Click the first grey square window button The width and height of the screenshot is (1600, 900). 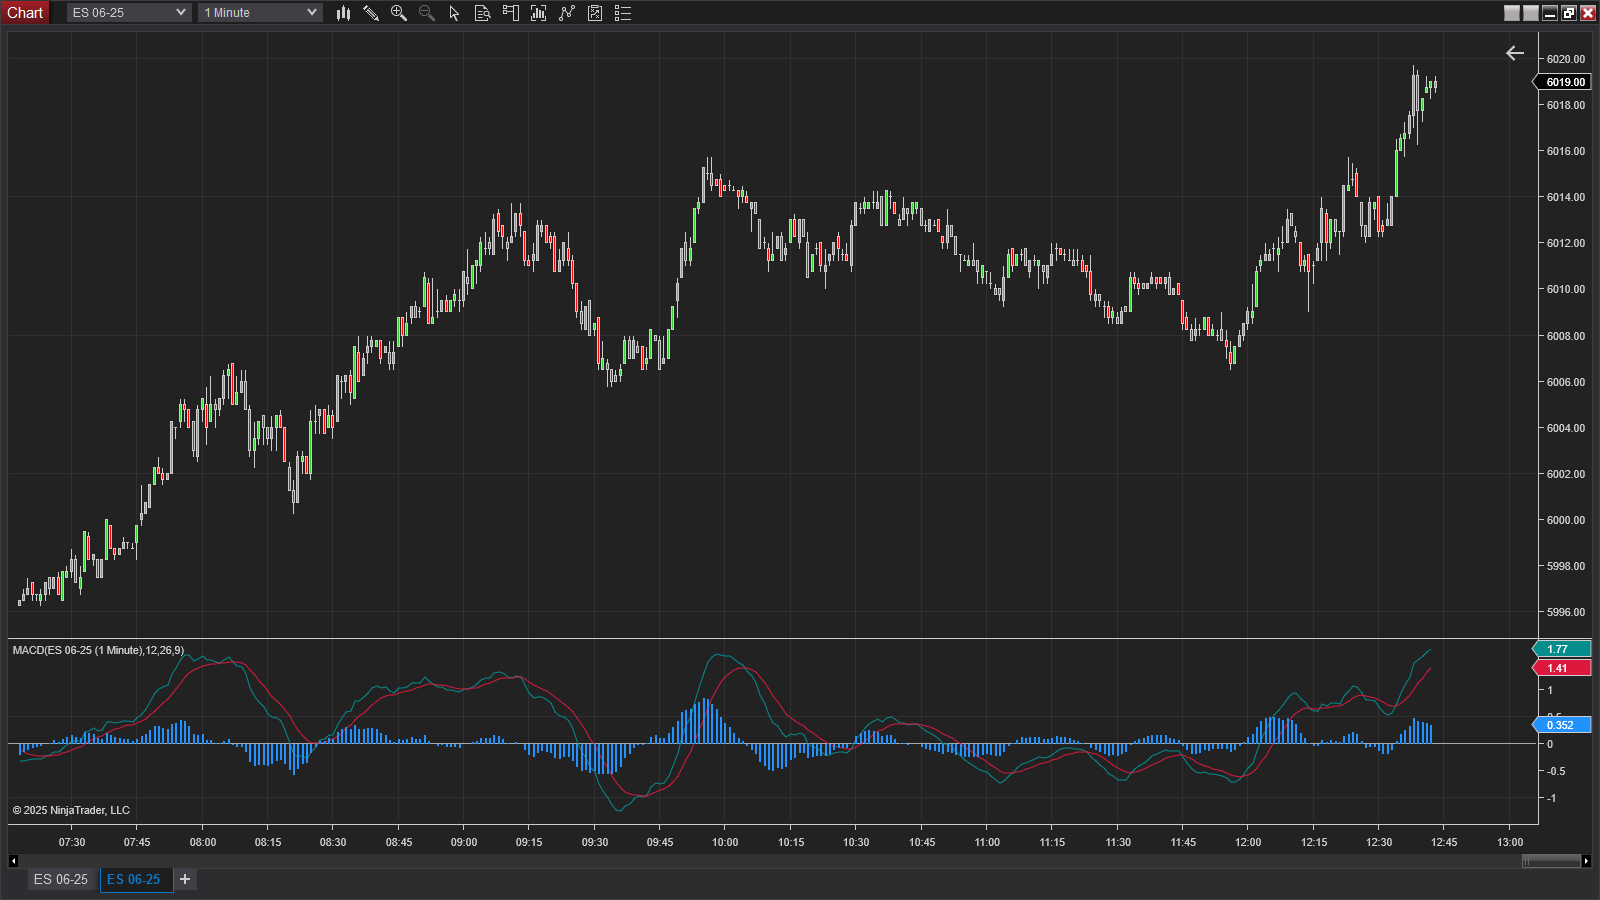(x=1512, y=13)
